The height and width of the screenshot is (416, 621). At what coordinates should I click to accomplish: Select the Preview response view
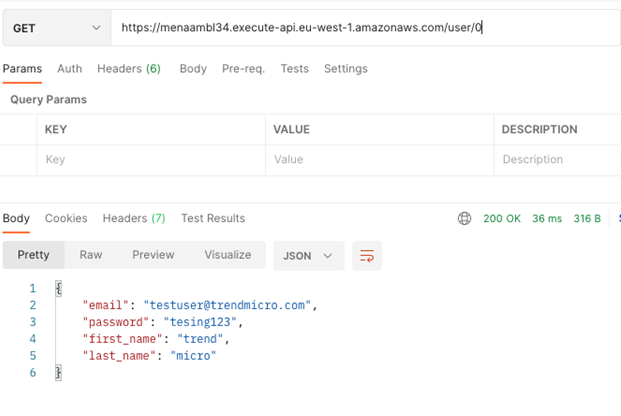(153, 255)
